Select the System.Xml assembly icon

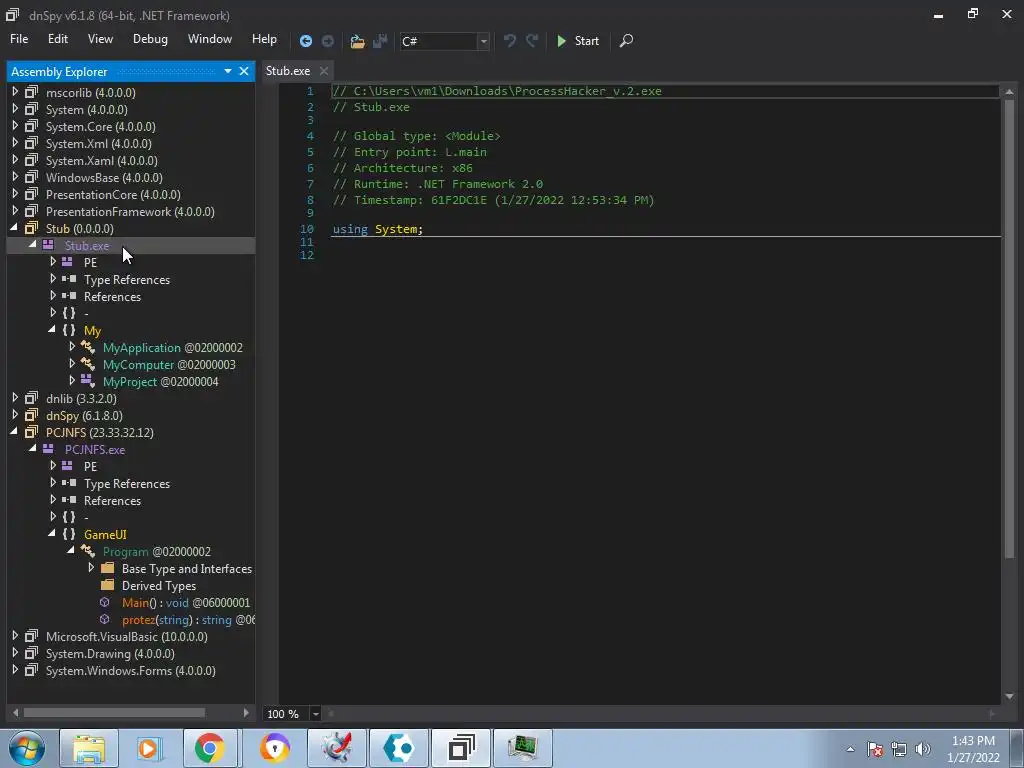(x=31, y=143)
